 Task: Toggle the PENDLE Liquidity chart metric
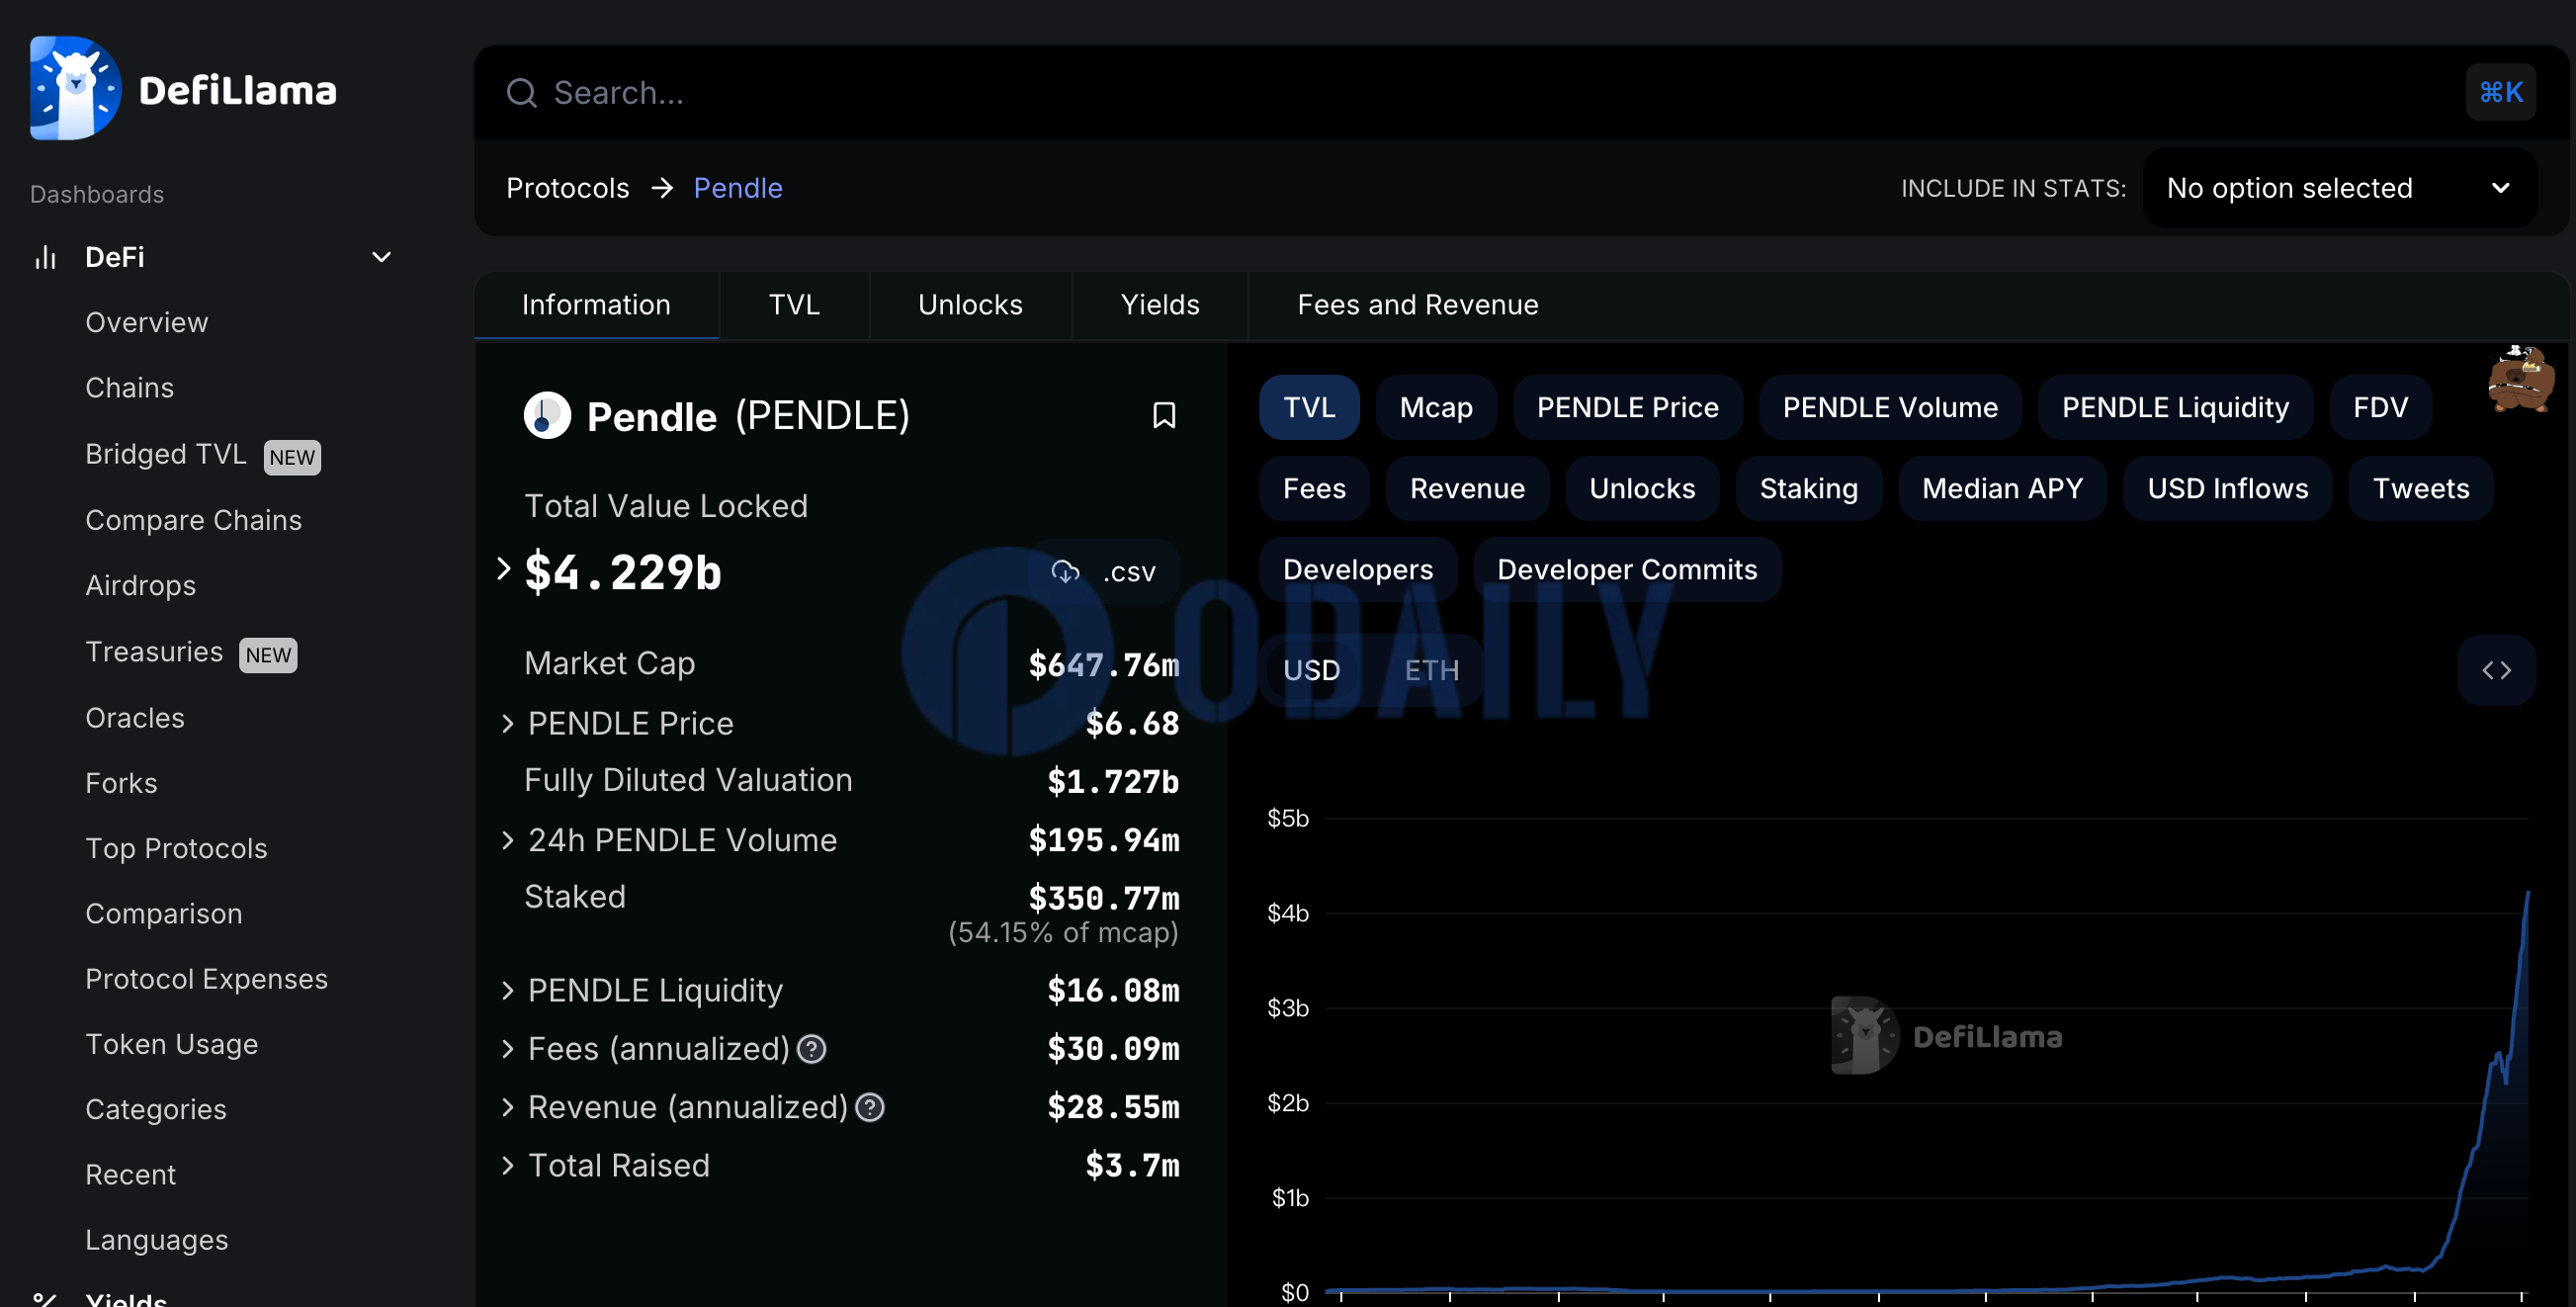tap(2175, 408)
